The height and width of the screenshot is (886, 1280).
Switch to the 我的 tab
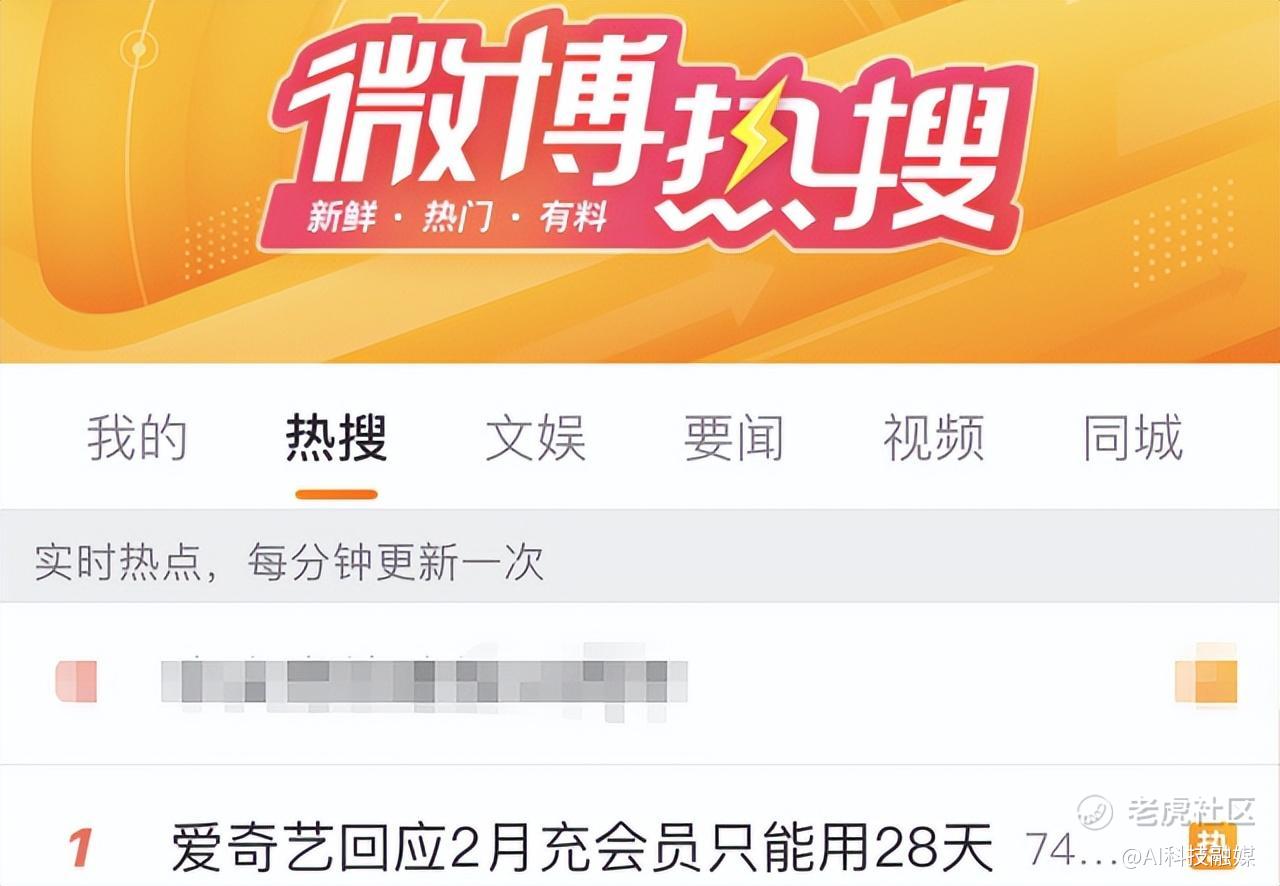pyautogui.click(x=137, y=438)
